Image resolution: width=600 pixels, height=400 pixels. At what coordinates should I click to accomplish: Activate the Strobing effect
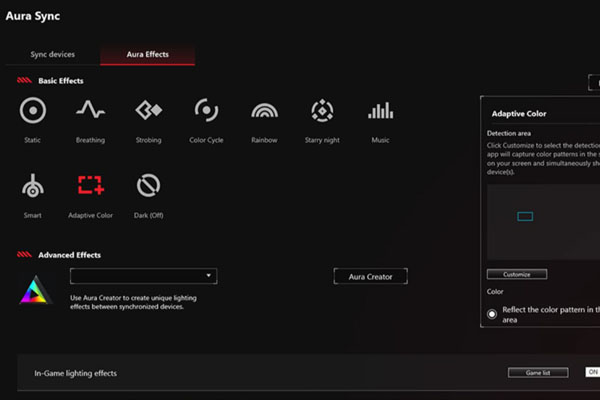(x=148, y=111)
